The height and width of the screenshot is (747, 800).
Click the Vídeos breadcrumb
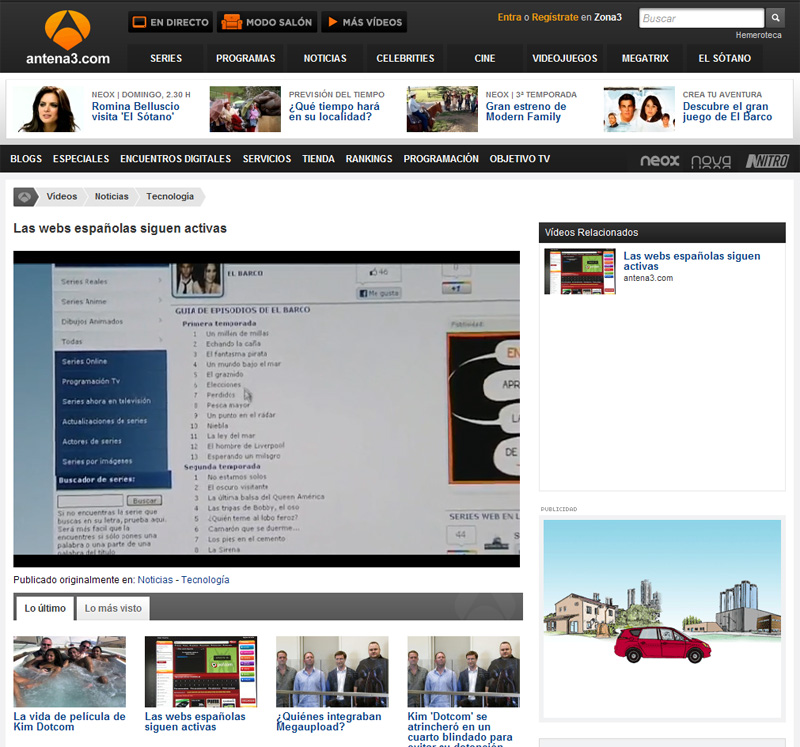coord(62,196)
